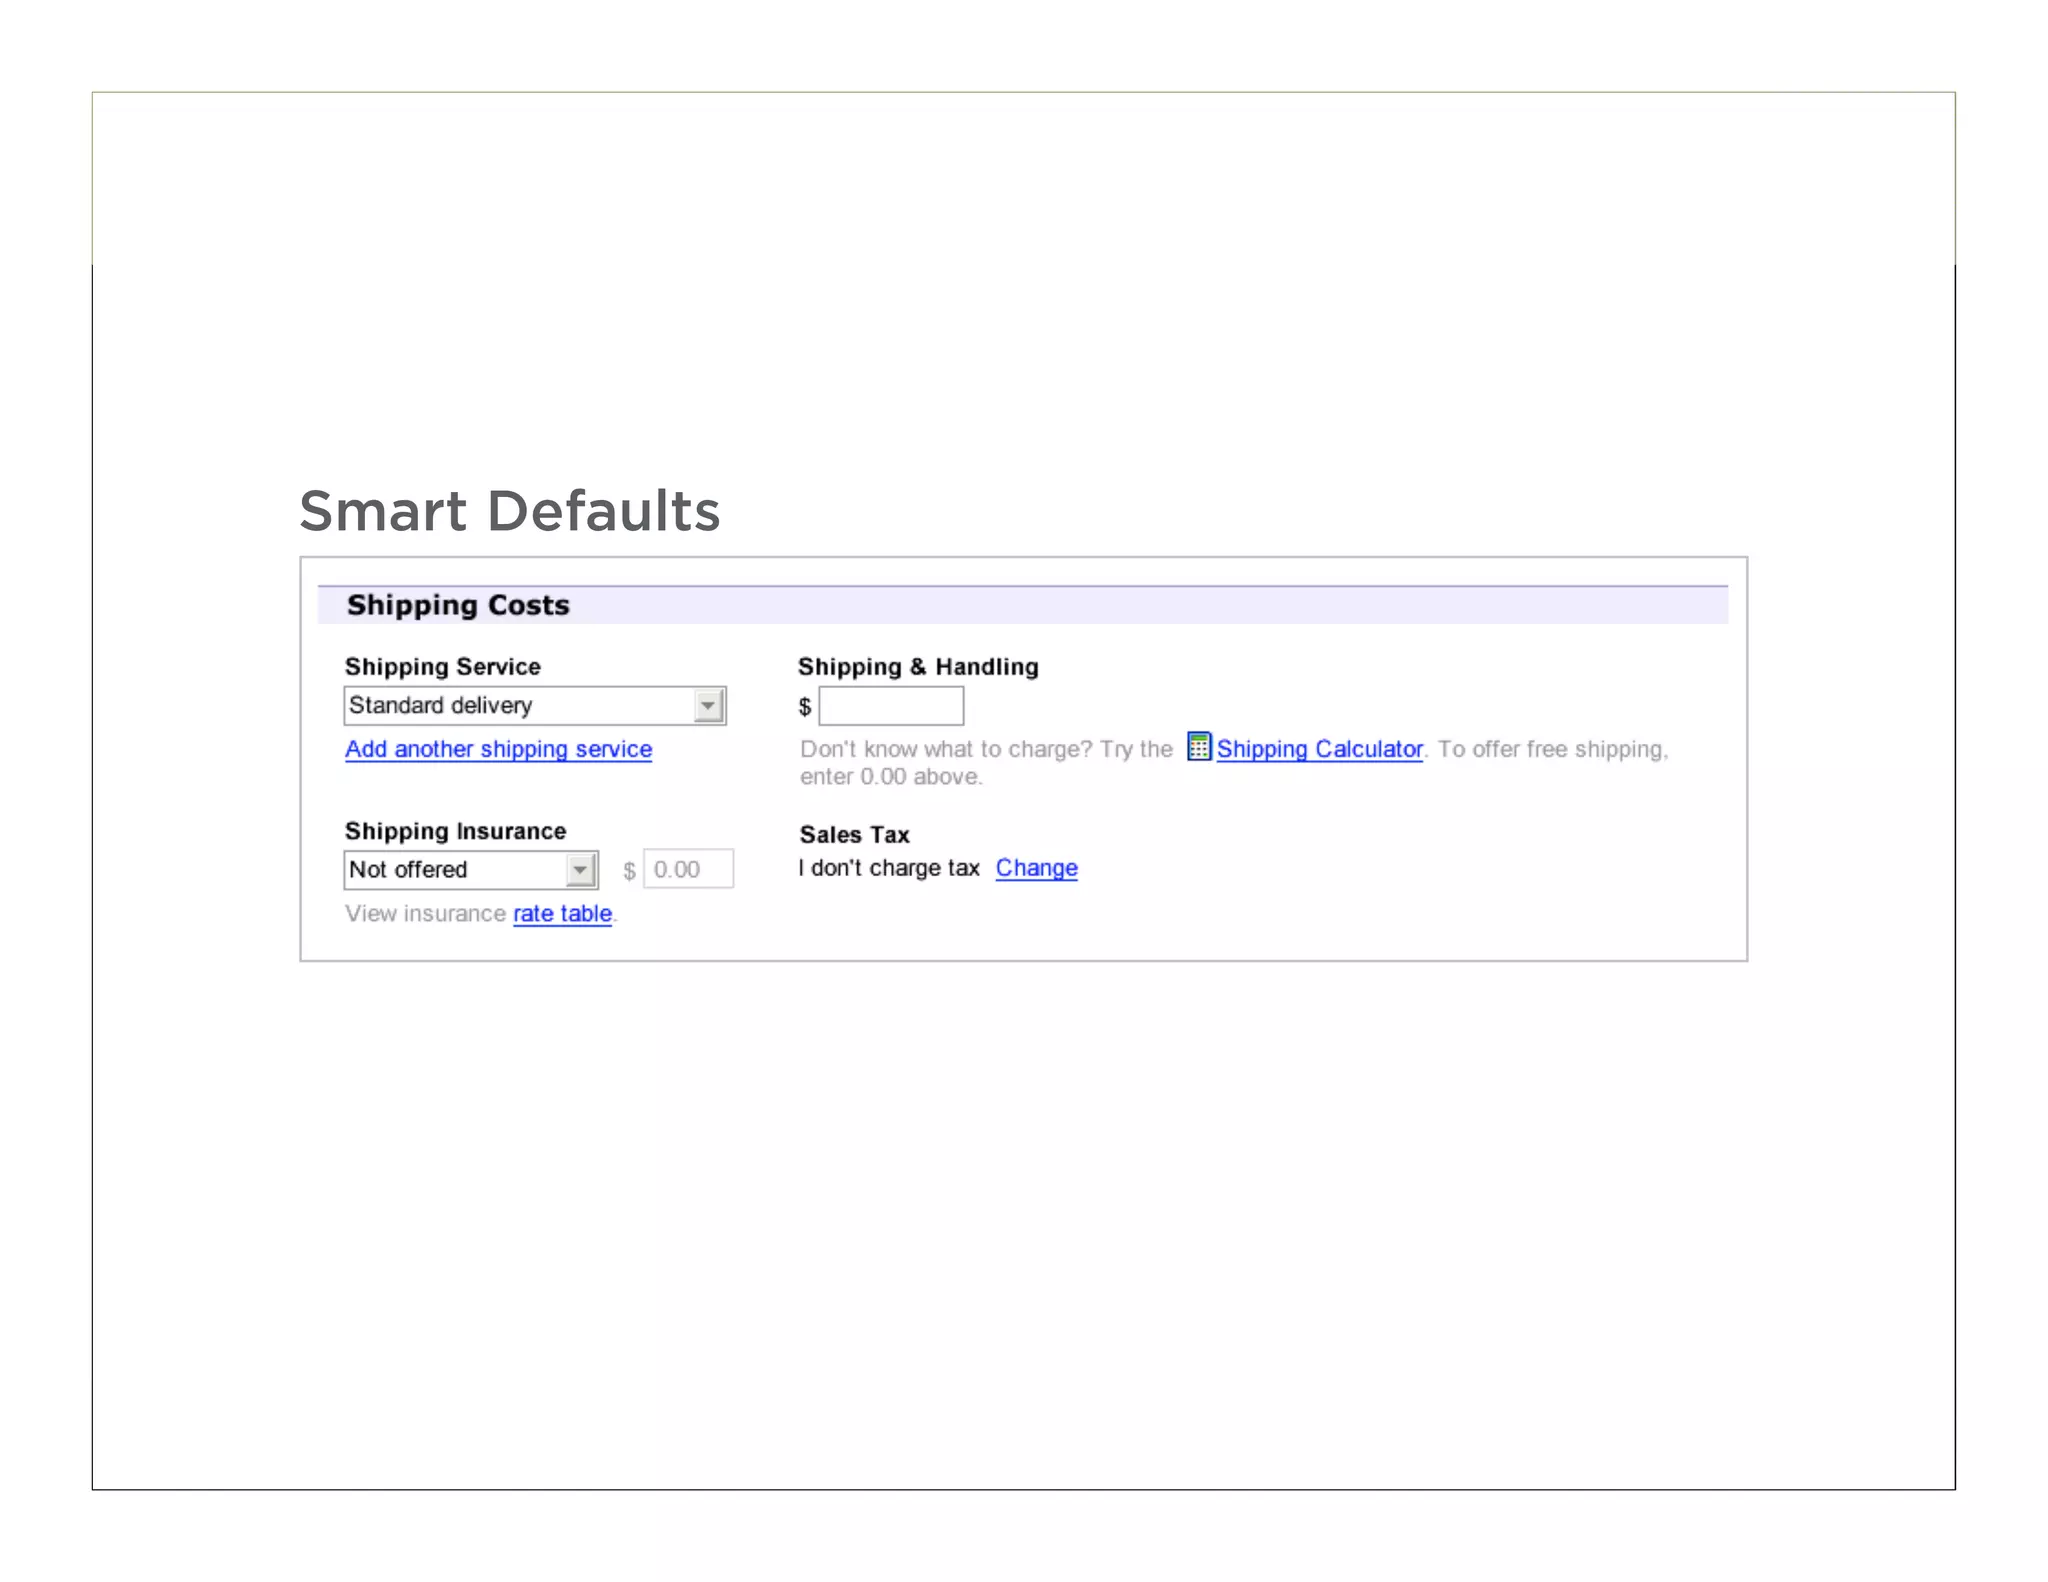Click the Shipping Insurance label
The width and height of the screenshot is (2048, 1582).
click(x=455, y=831)
